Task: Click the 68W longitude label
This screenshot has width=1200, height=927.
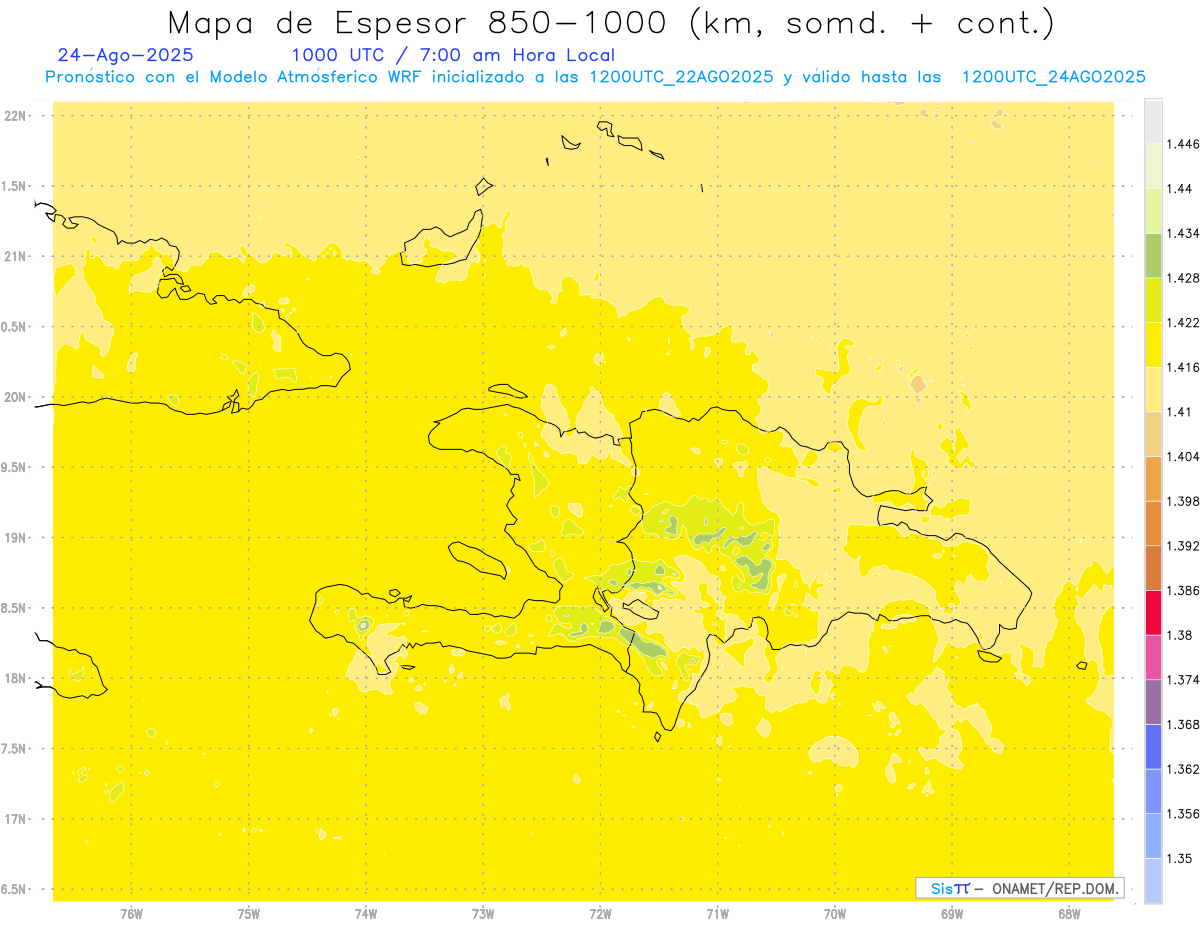Action: pyautogui.click(x=1069, y=913)
